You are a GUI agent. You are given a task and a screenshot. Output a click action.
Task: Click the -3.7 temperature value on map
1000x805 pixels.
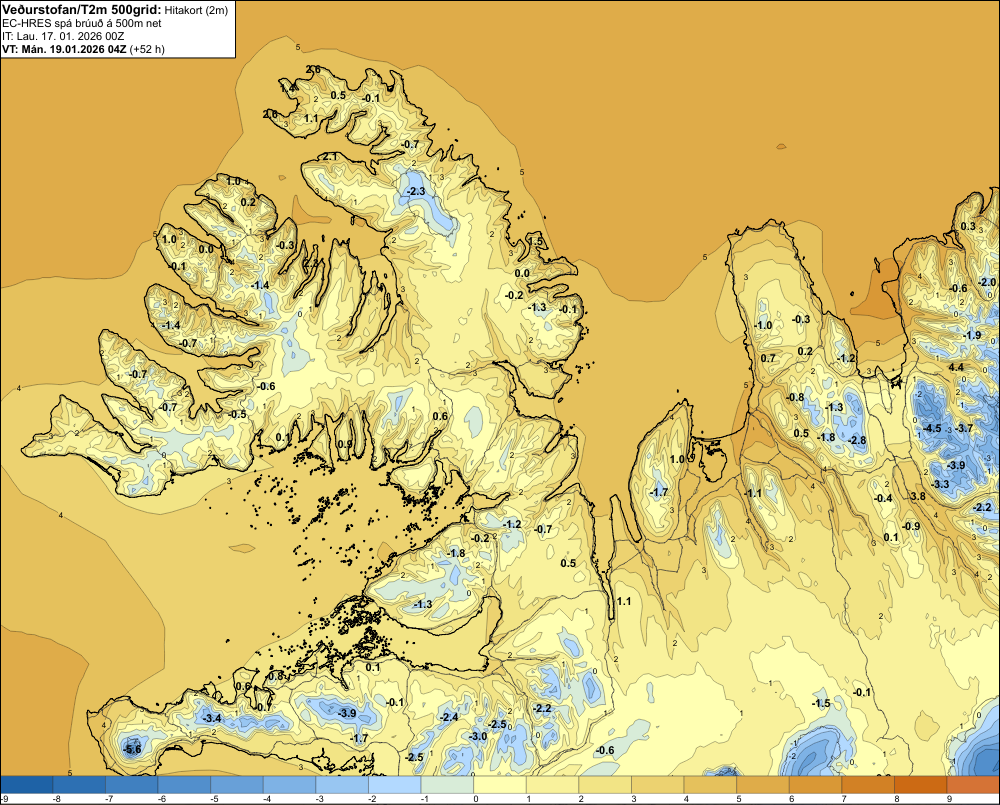point(964,428)
